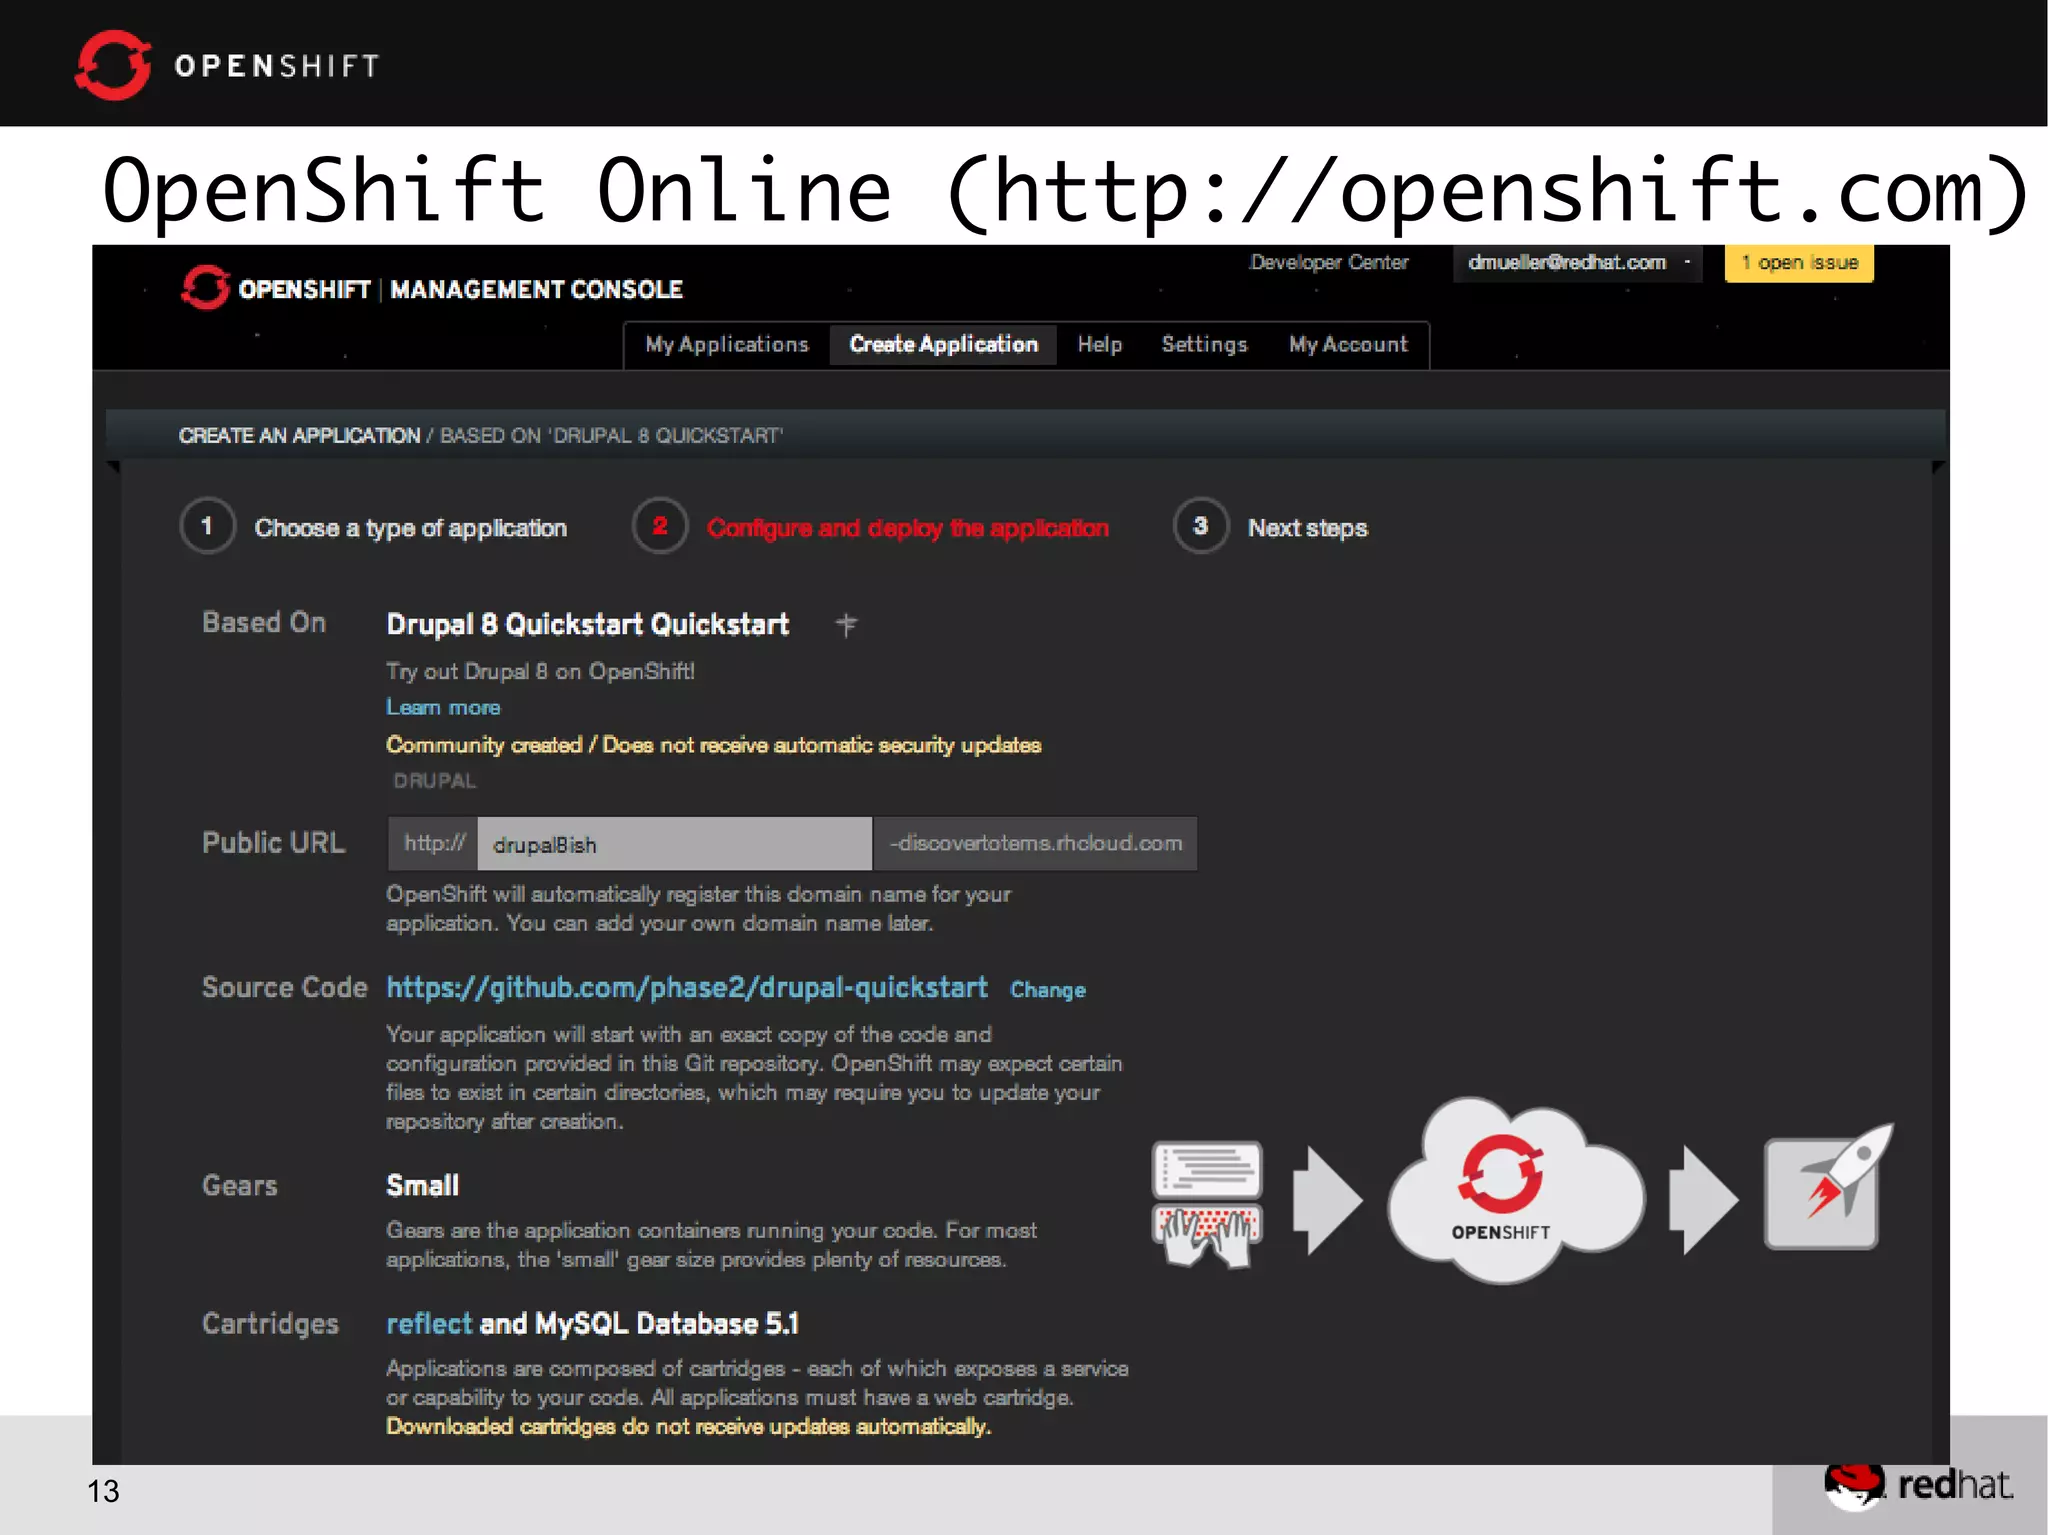Click the '-discovertotems.rhcloud.com' domain suffix
Image resolution: width=2048 pixels, height=1535 pixels.
click(x=1036, y=844)
